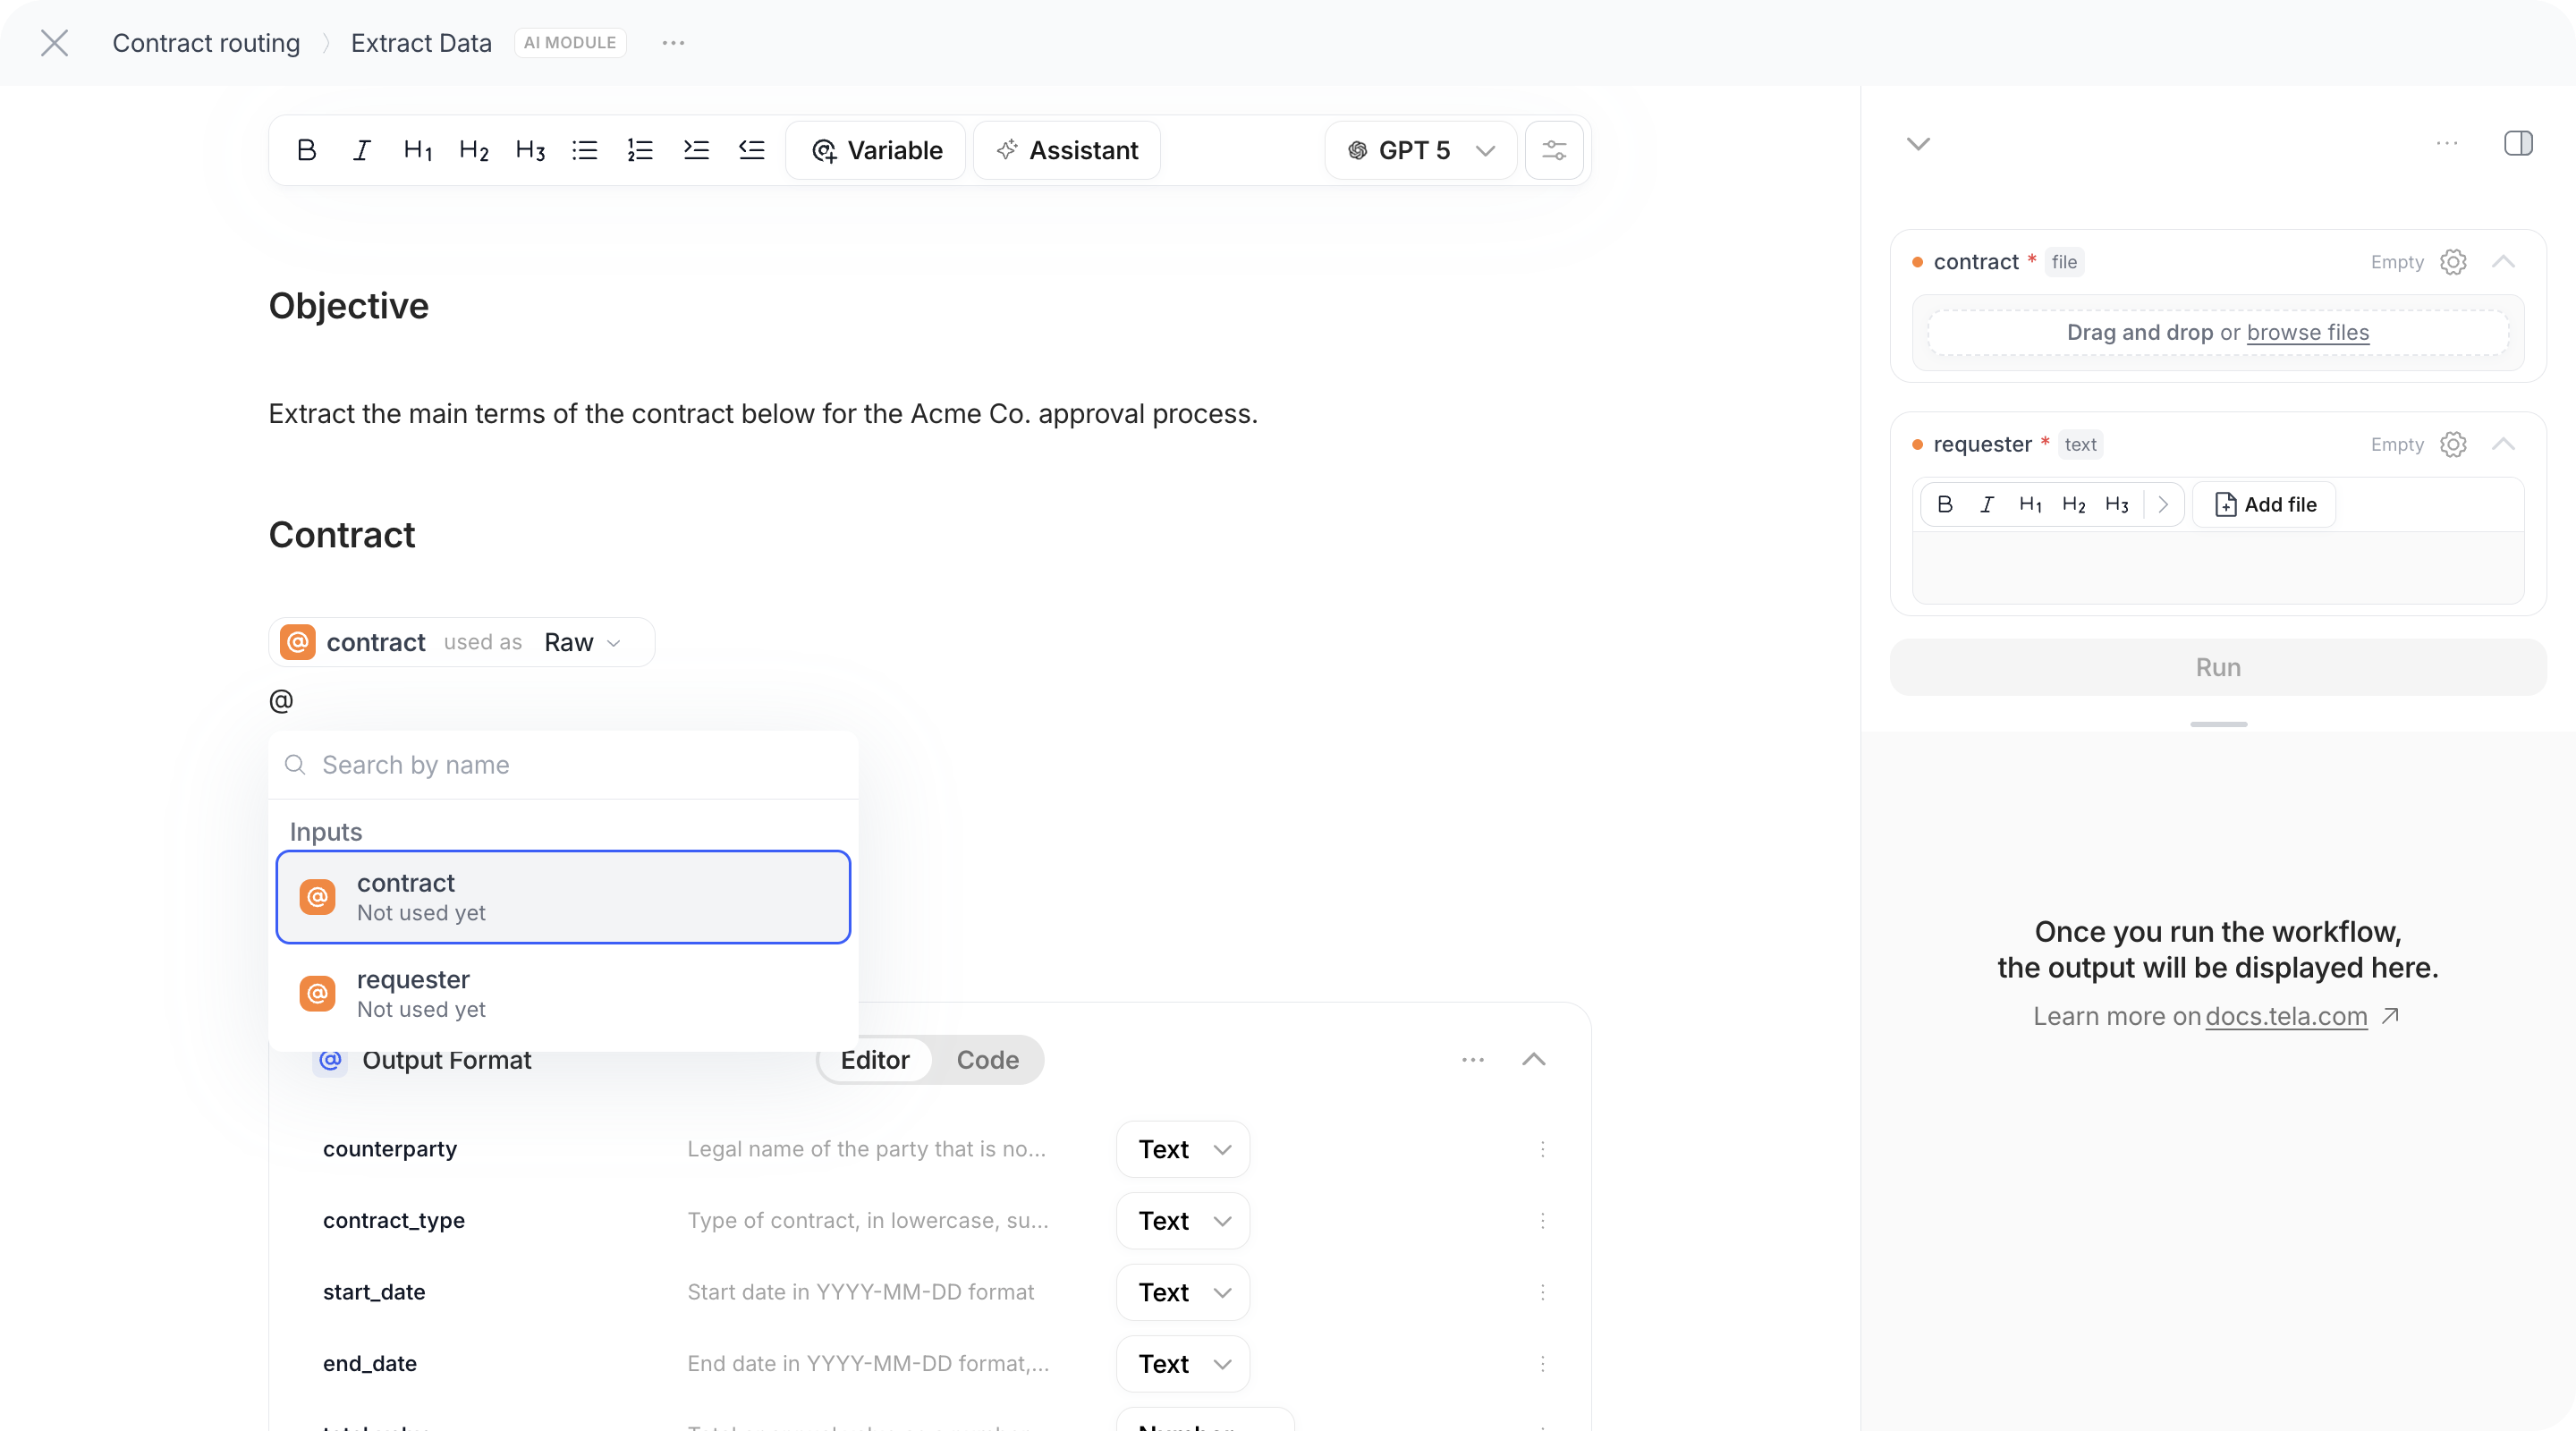This screenshot has width=2576, height=1431.
Task: Select requester from the Inputs list
Action: click(563, 994)
